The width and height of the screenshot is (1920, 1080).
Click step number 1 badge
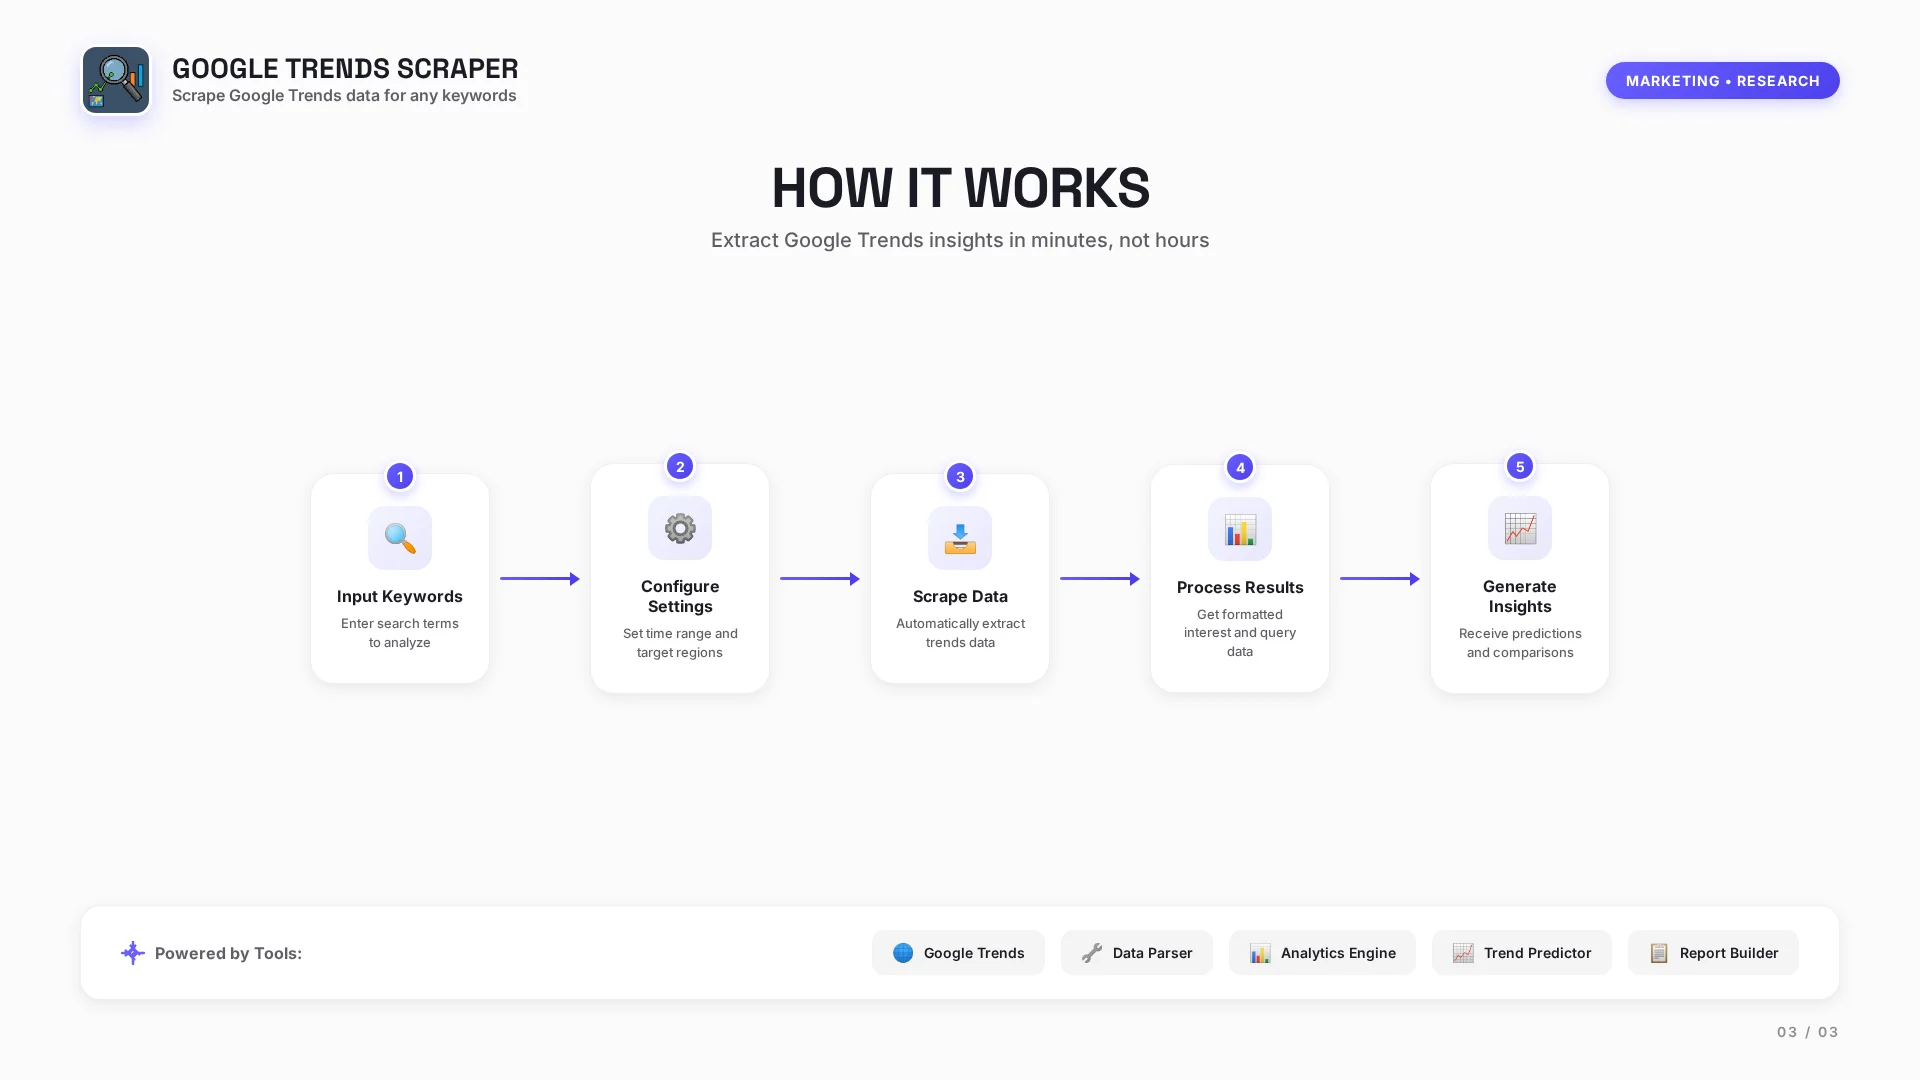pyautogui.click(x=400, y=477)
